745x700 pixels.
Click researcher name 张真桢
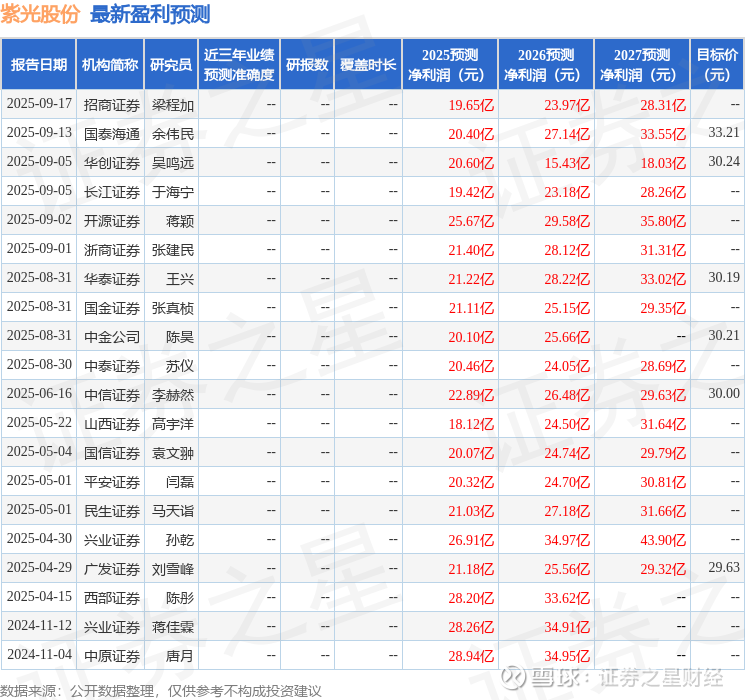point(173,308)
